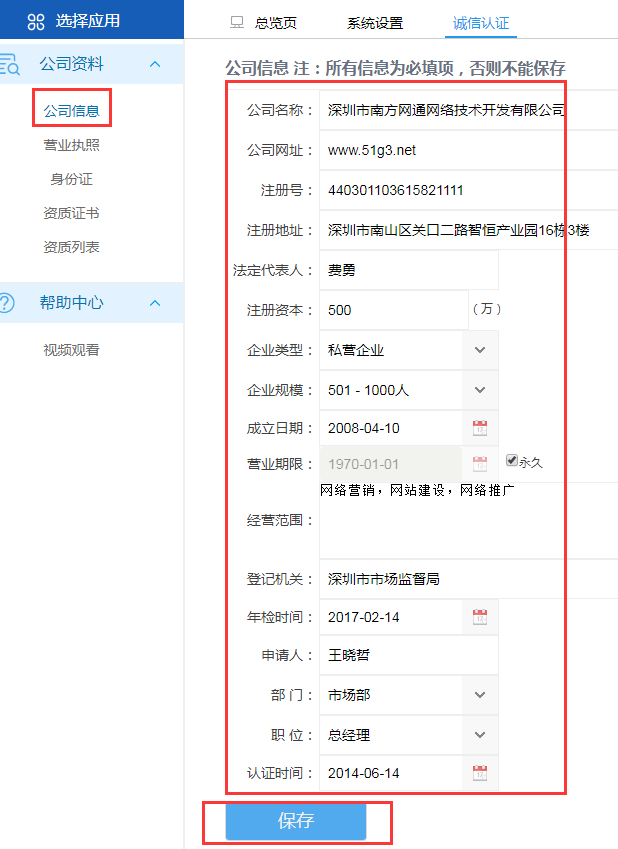Open calendar picker for 成立日期
This screenshot has width=618, height=849.
[480, 428]
